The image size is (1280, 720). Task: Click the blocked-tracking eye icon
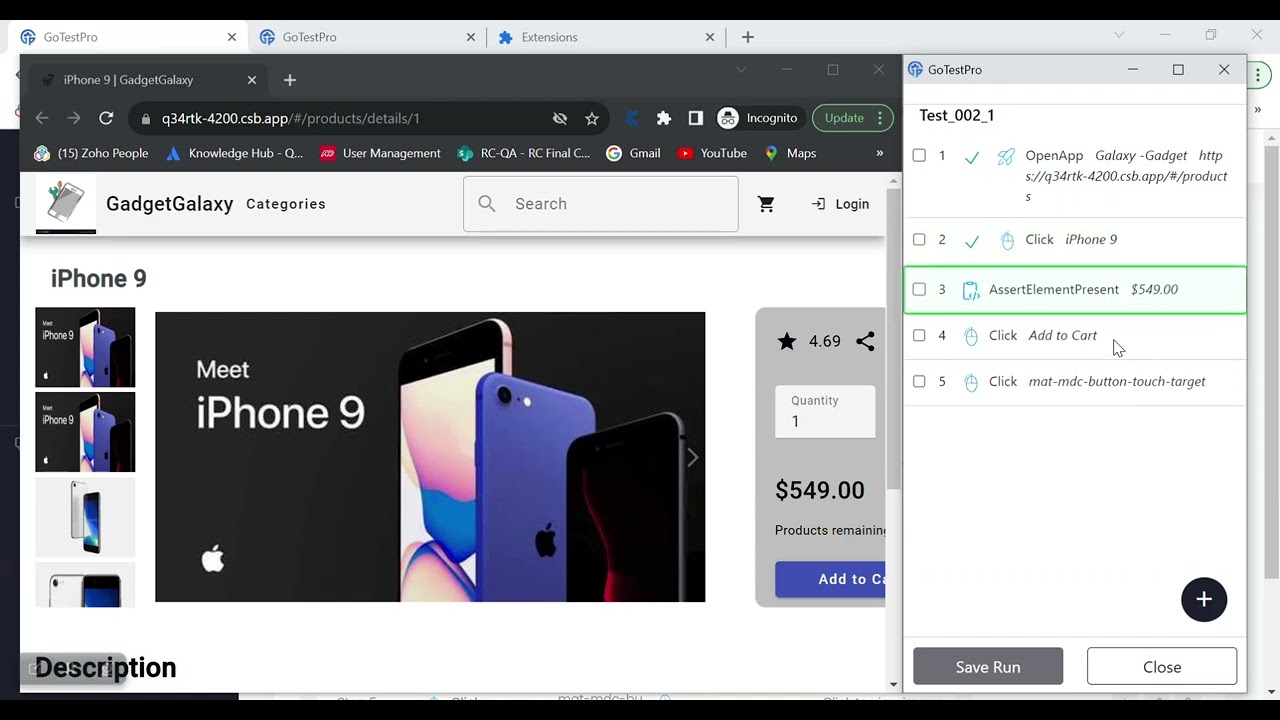coord(560,118)
